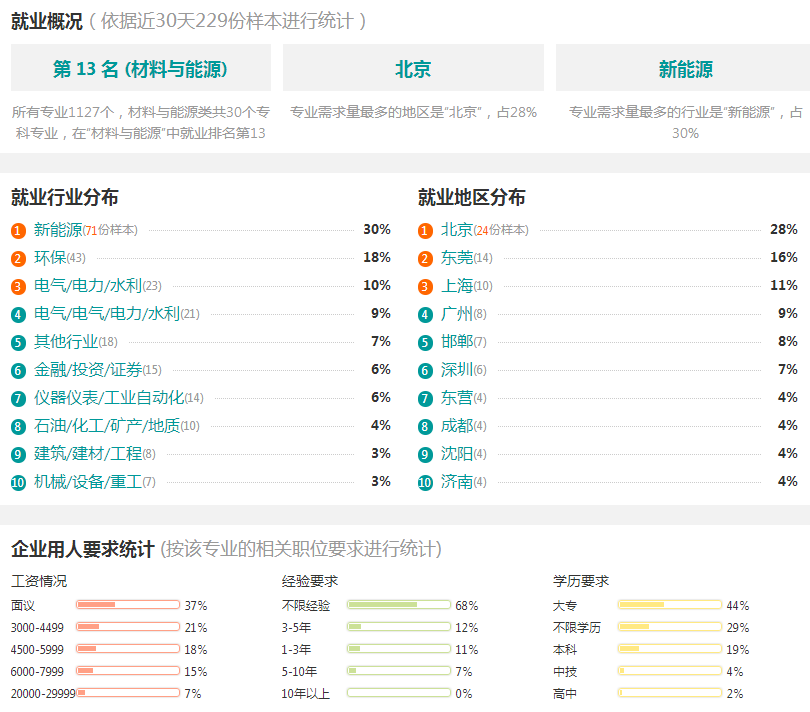
Task: Click the 30% value for 新能源
Action: pyautogui.click(x=377, y=229)
